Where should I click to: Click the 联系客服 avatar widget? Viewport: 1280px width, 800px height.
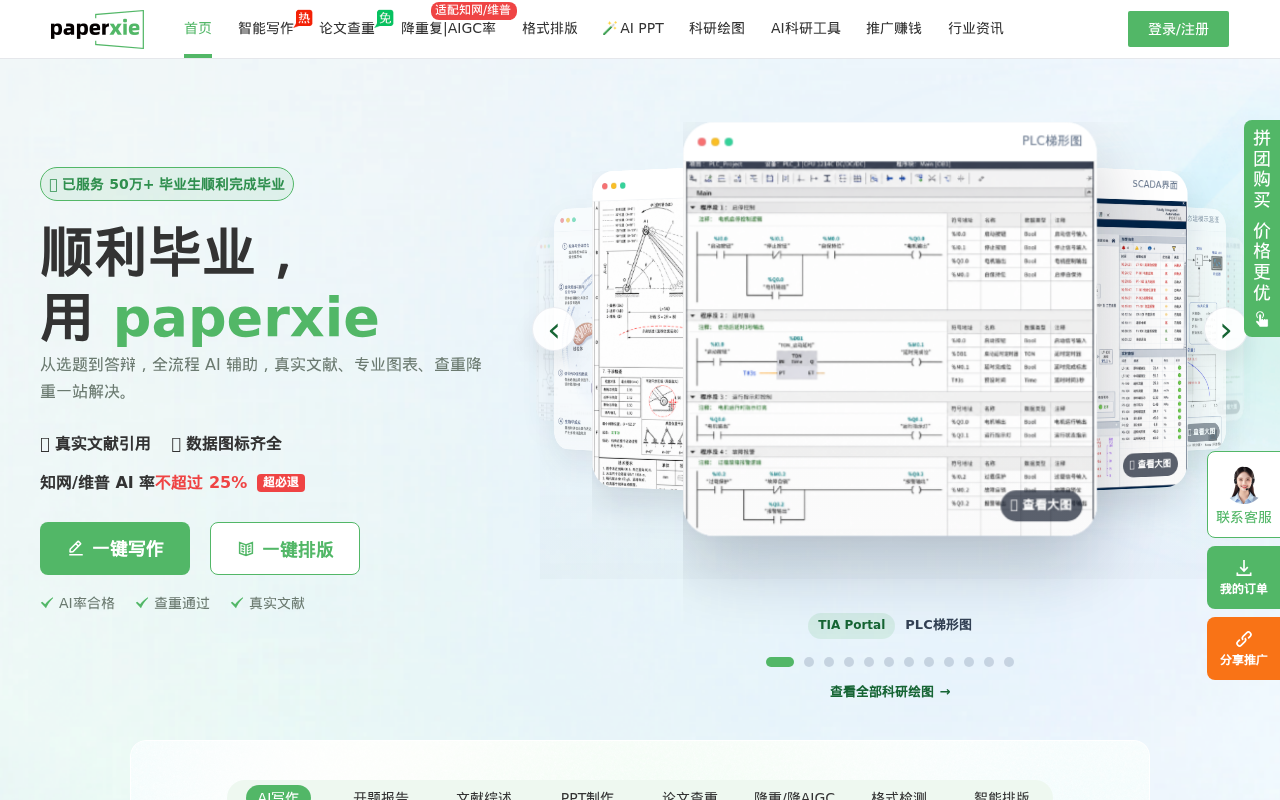click(1244, 494)
